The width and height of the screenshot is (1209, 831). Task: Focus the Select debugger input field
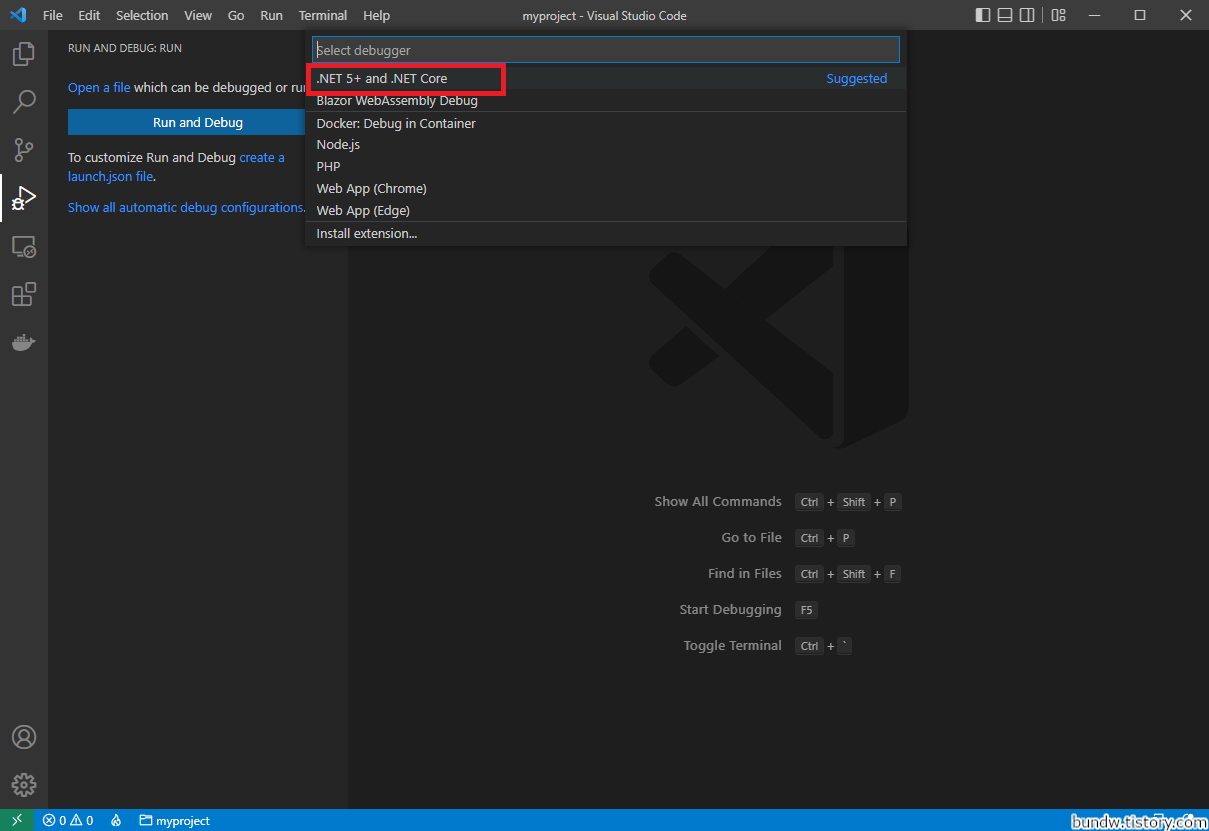606,50
